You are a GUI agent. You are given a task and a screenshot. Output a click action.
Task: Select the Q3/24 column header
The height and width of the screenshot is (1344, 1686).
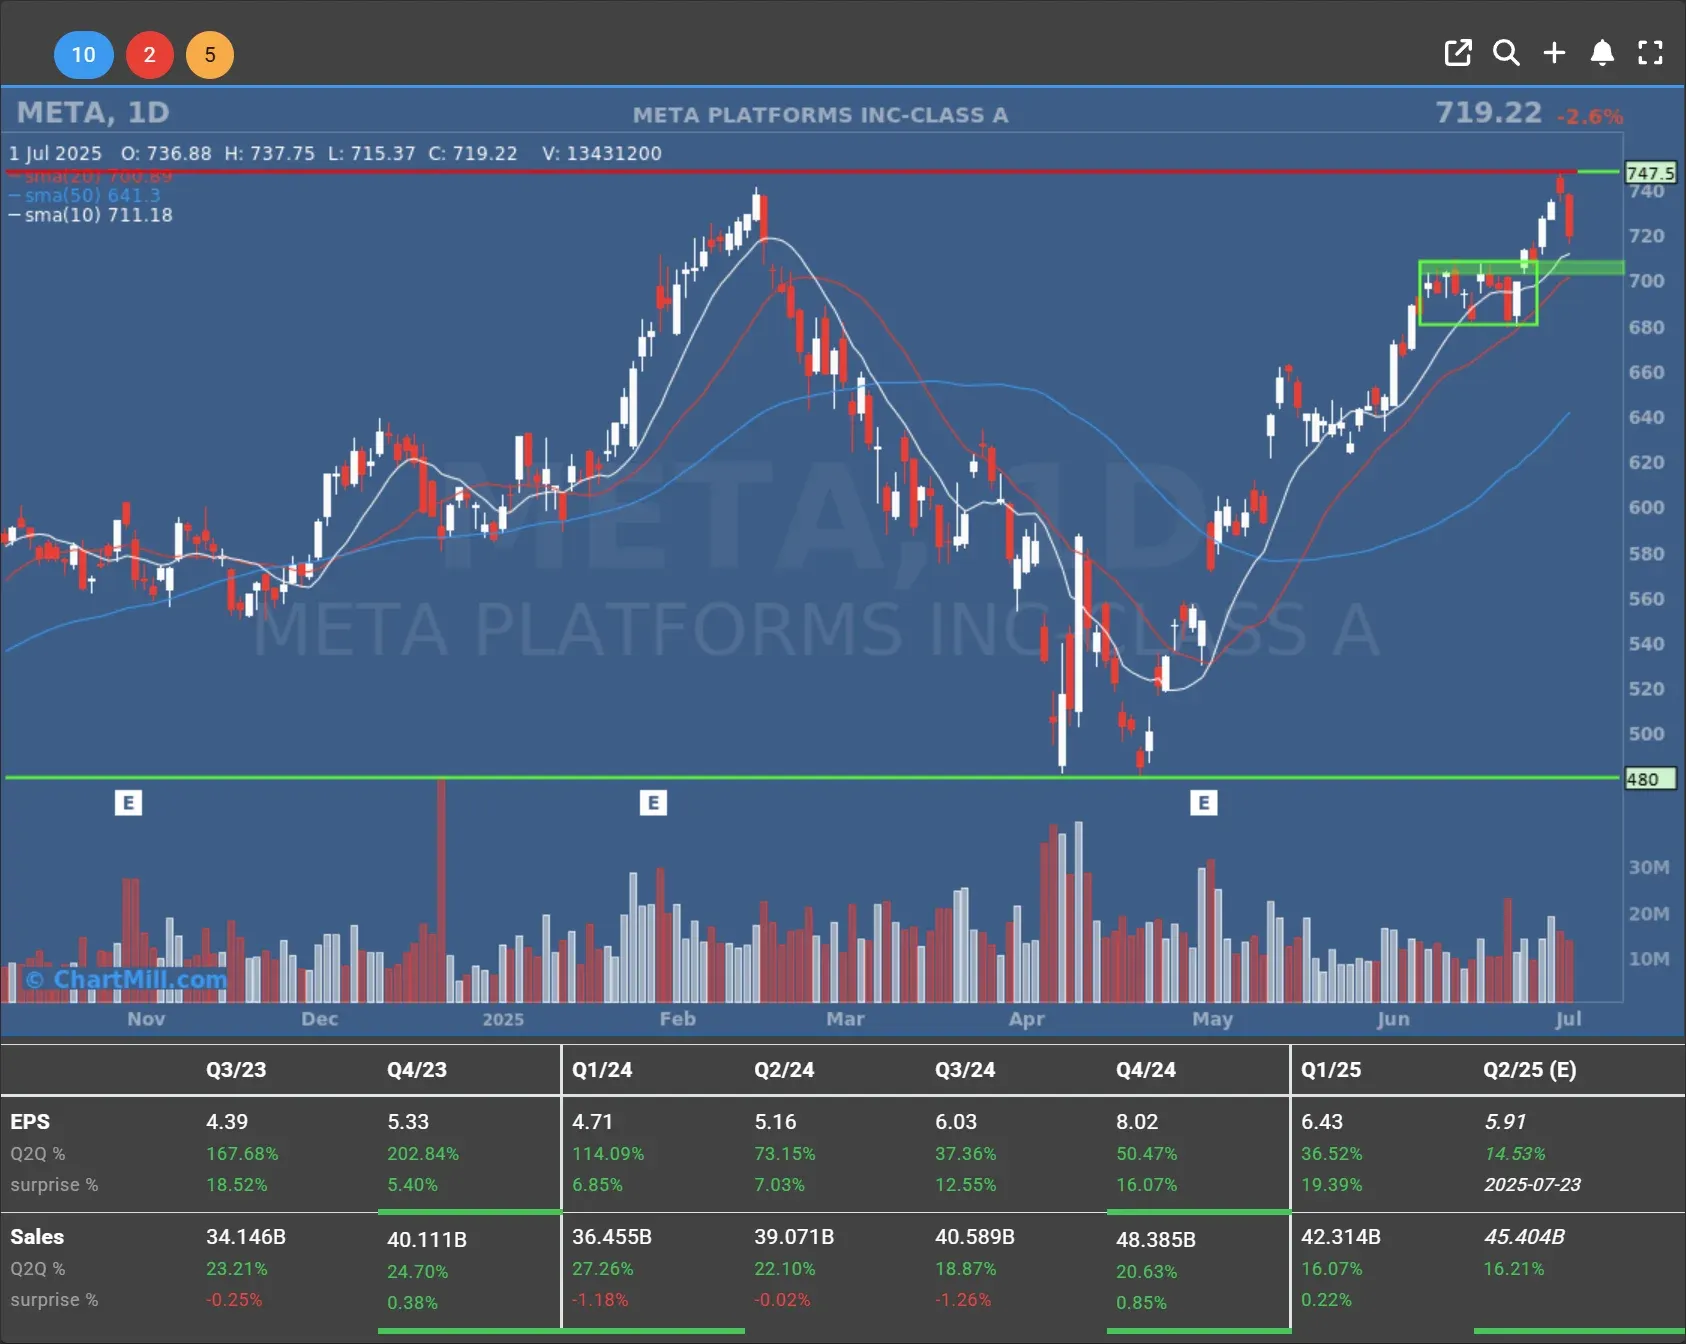point(965,1069)
